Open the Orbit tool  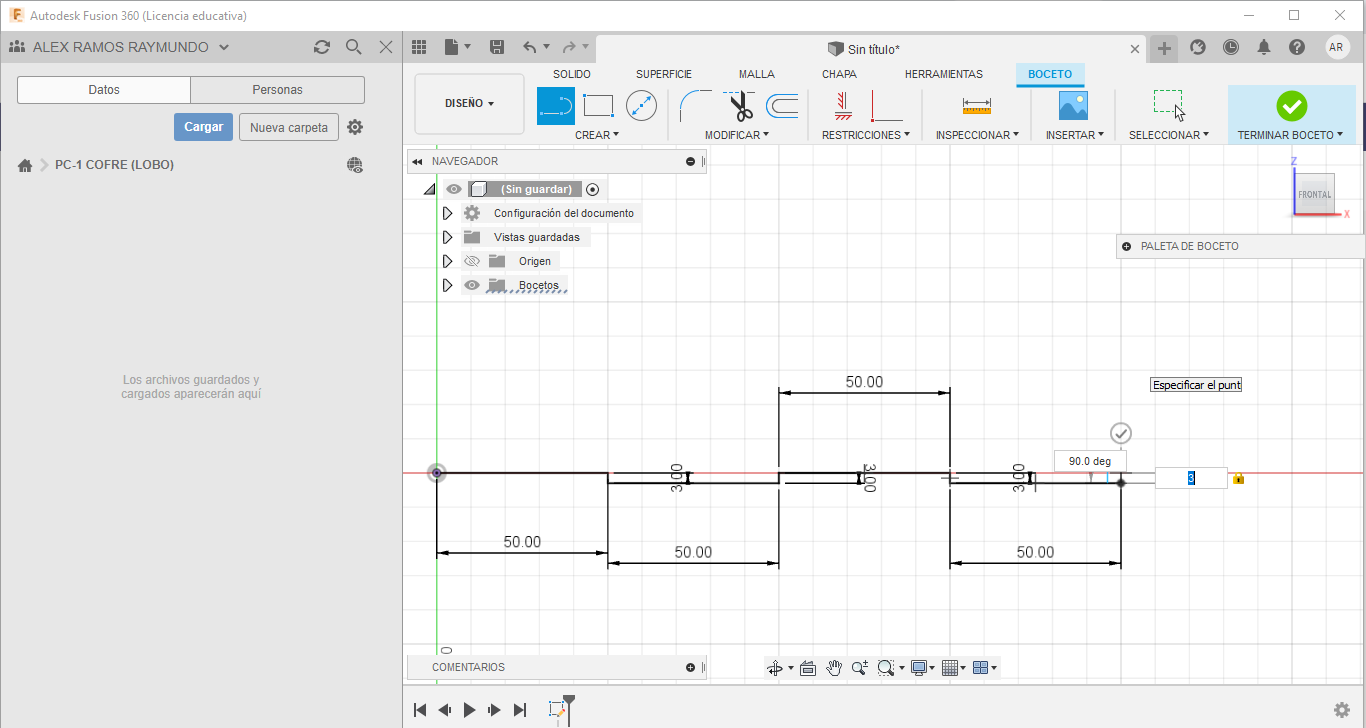(x=774, y=668)
